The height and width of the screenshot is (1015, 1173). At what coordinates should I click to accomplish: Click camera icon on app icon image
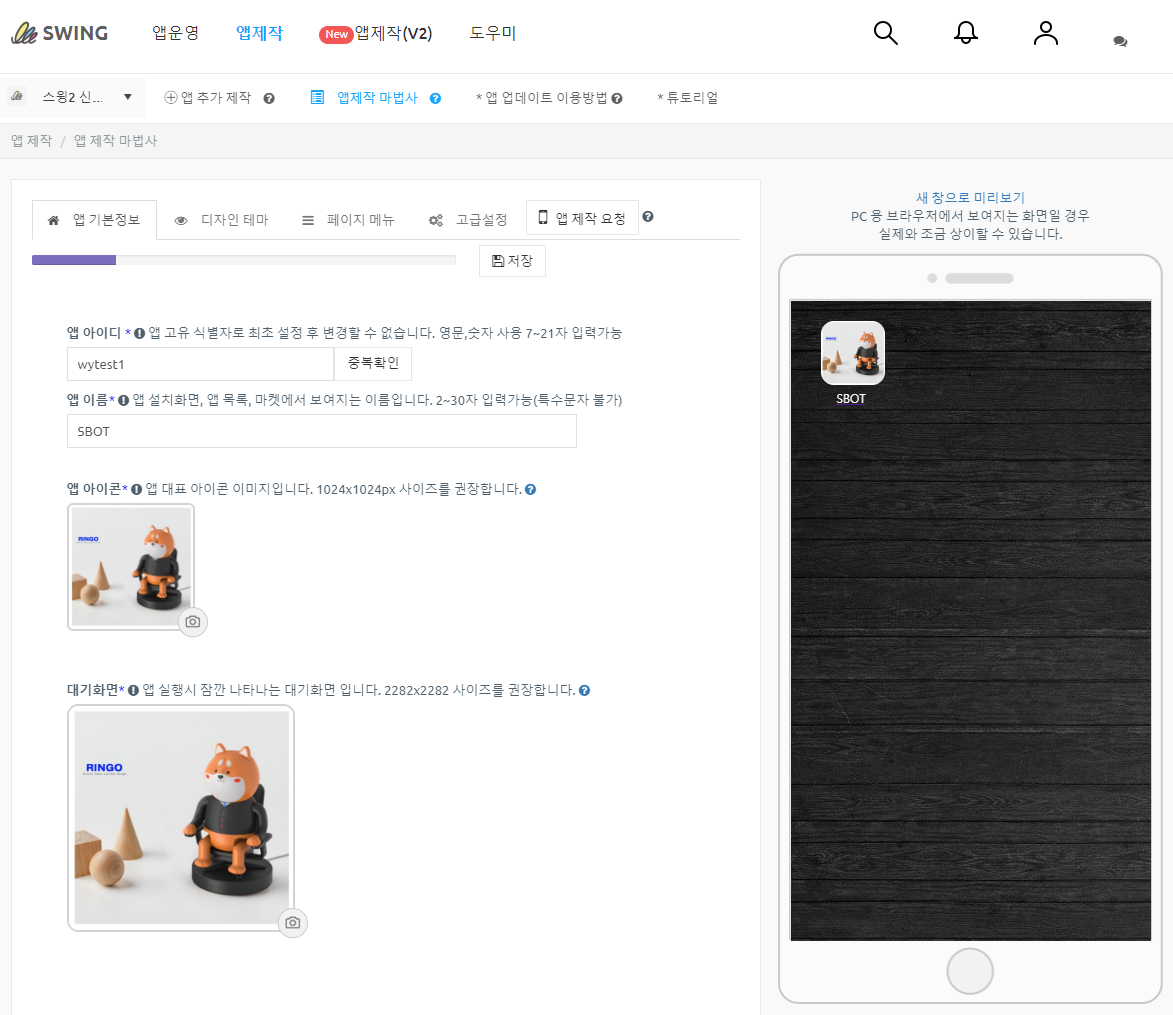coord(192,622)
